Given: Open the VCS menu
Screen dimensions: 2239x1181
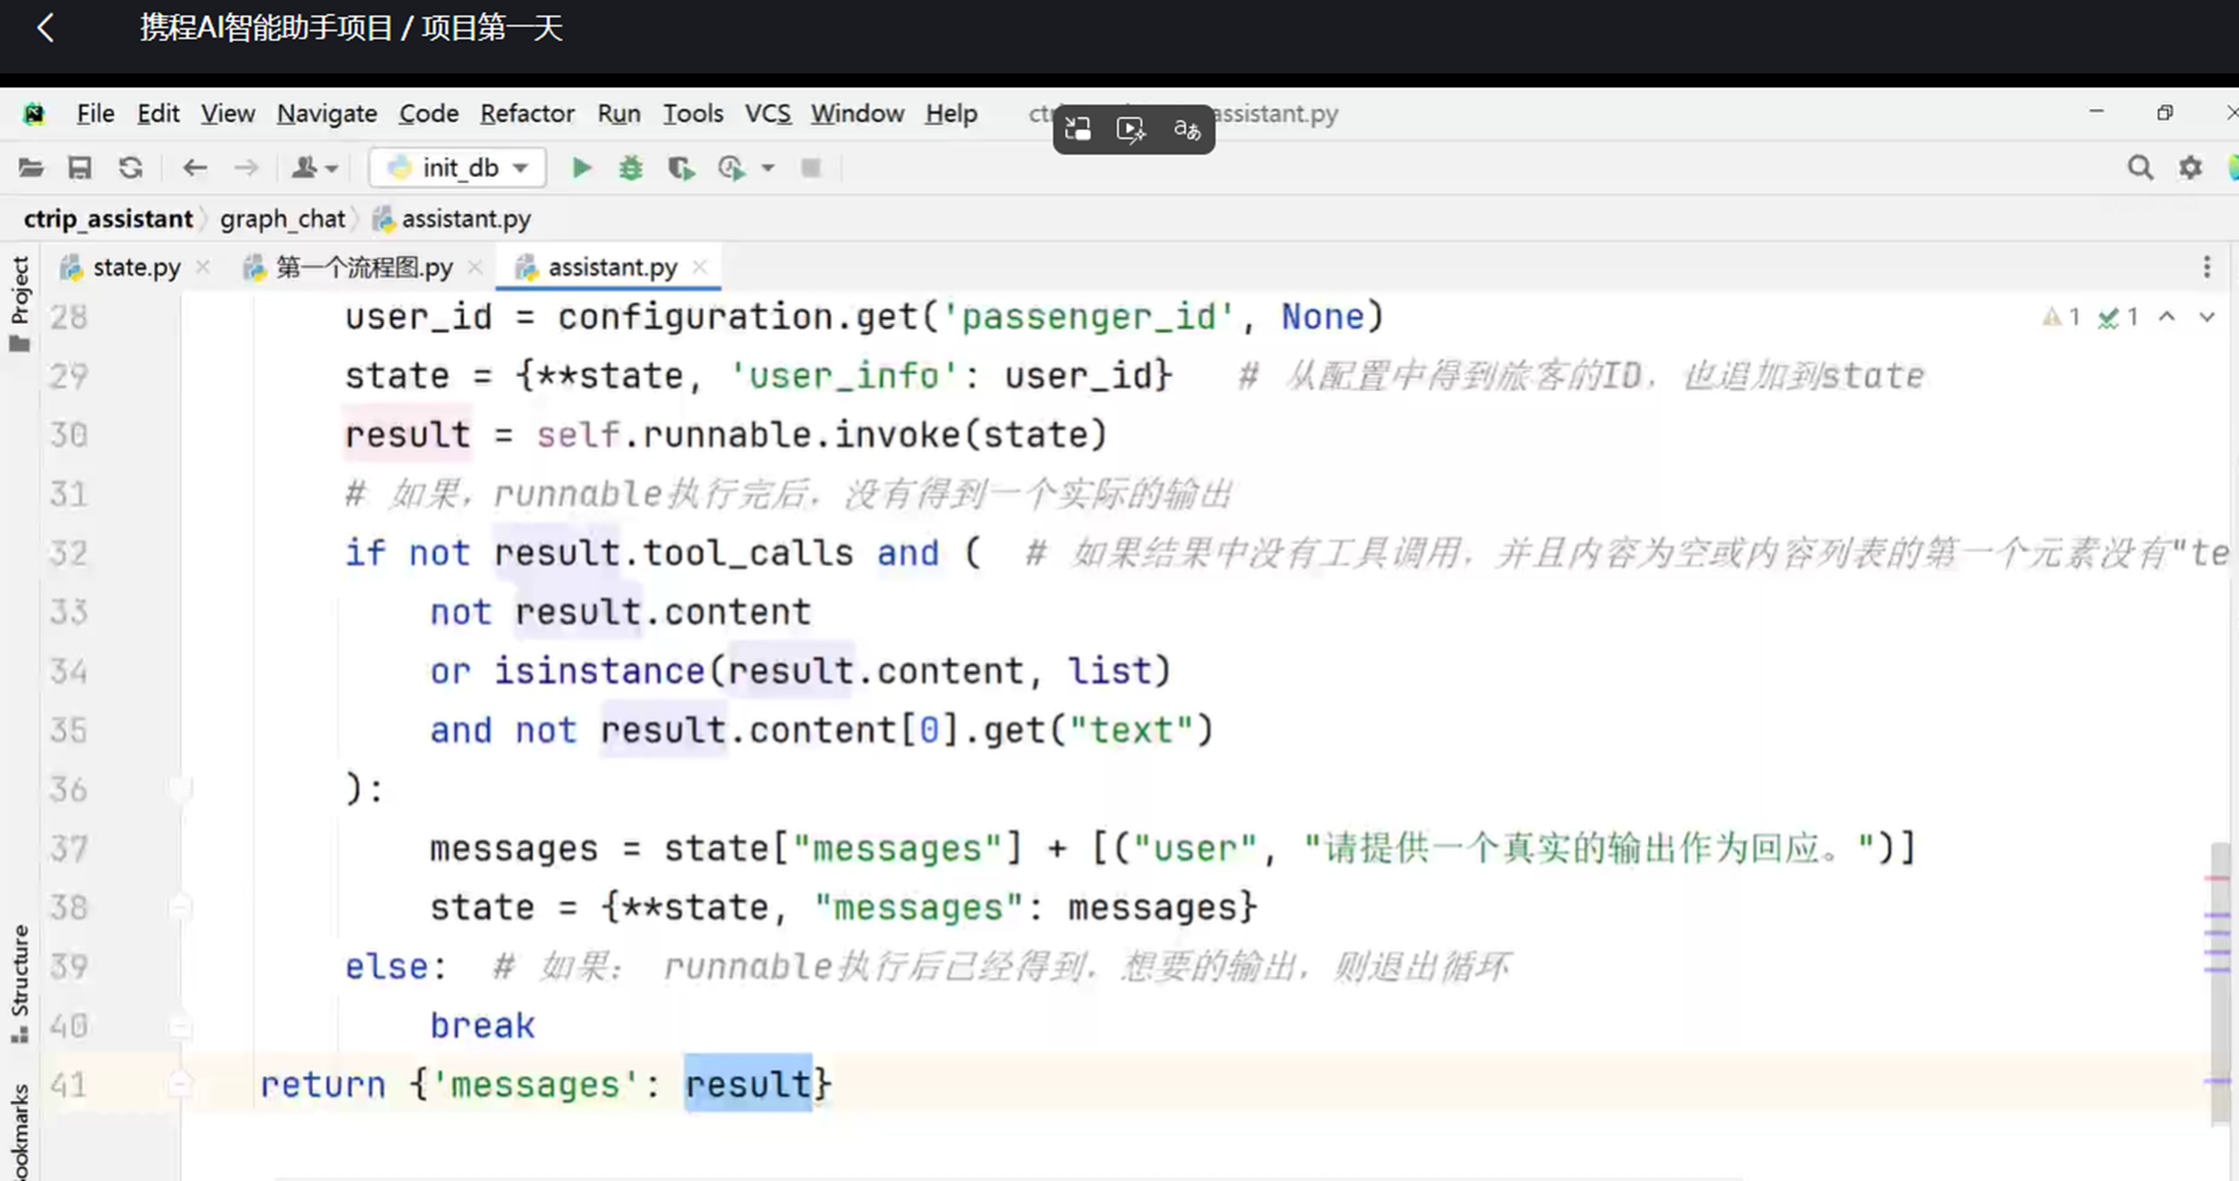Looking at the screenshot, I should pos(767,114).
